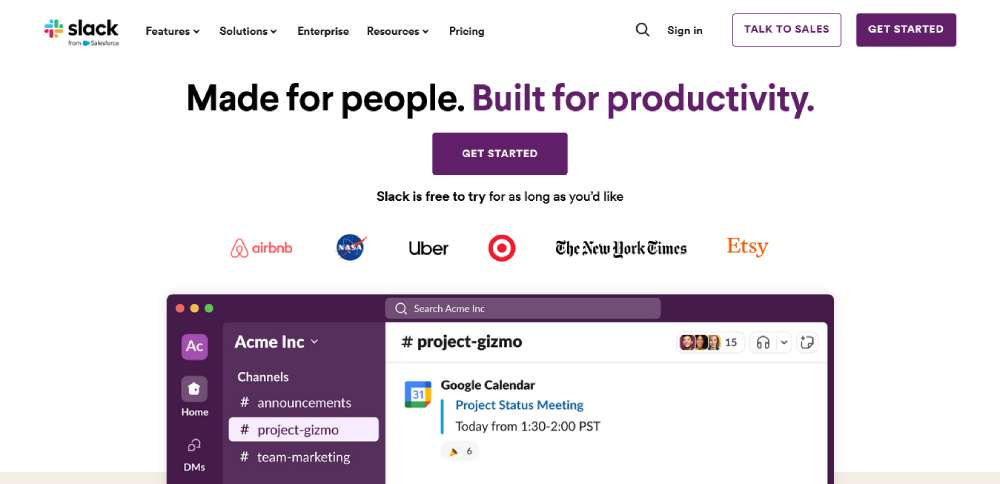The width and height of the screenshot is (1000, 484).
Task: Expand the Acme Inc workspace menu
Action: click(x=276, y=342)
